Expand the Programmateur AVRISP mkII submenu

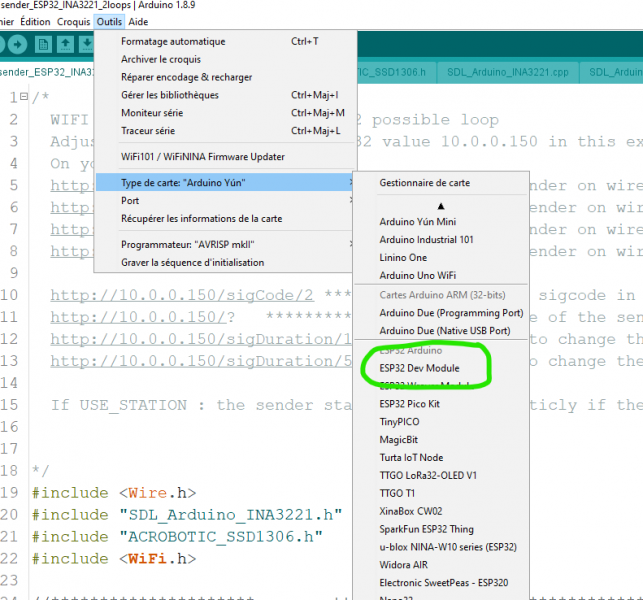[x=224, y=244]
